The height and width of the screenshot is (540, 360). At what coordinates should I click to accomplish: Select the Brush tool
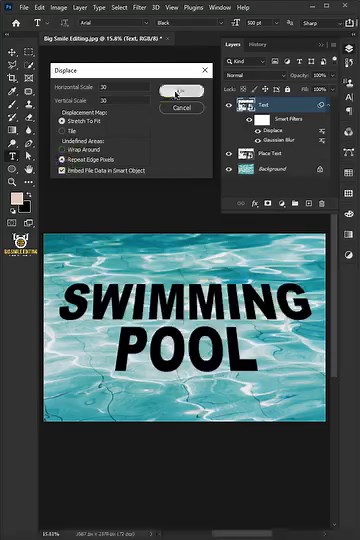tap(12, 104)
